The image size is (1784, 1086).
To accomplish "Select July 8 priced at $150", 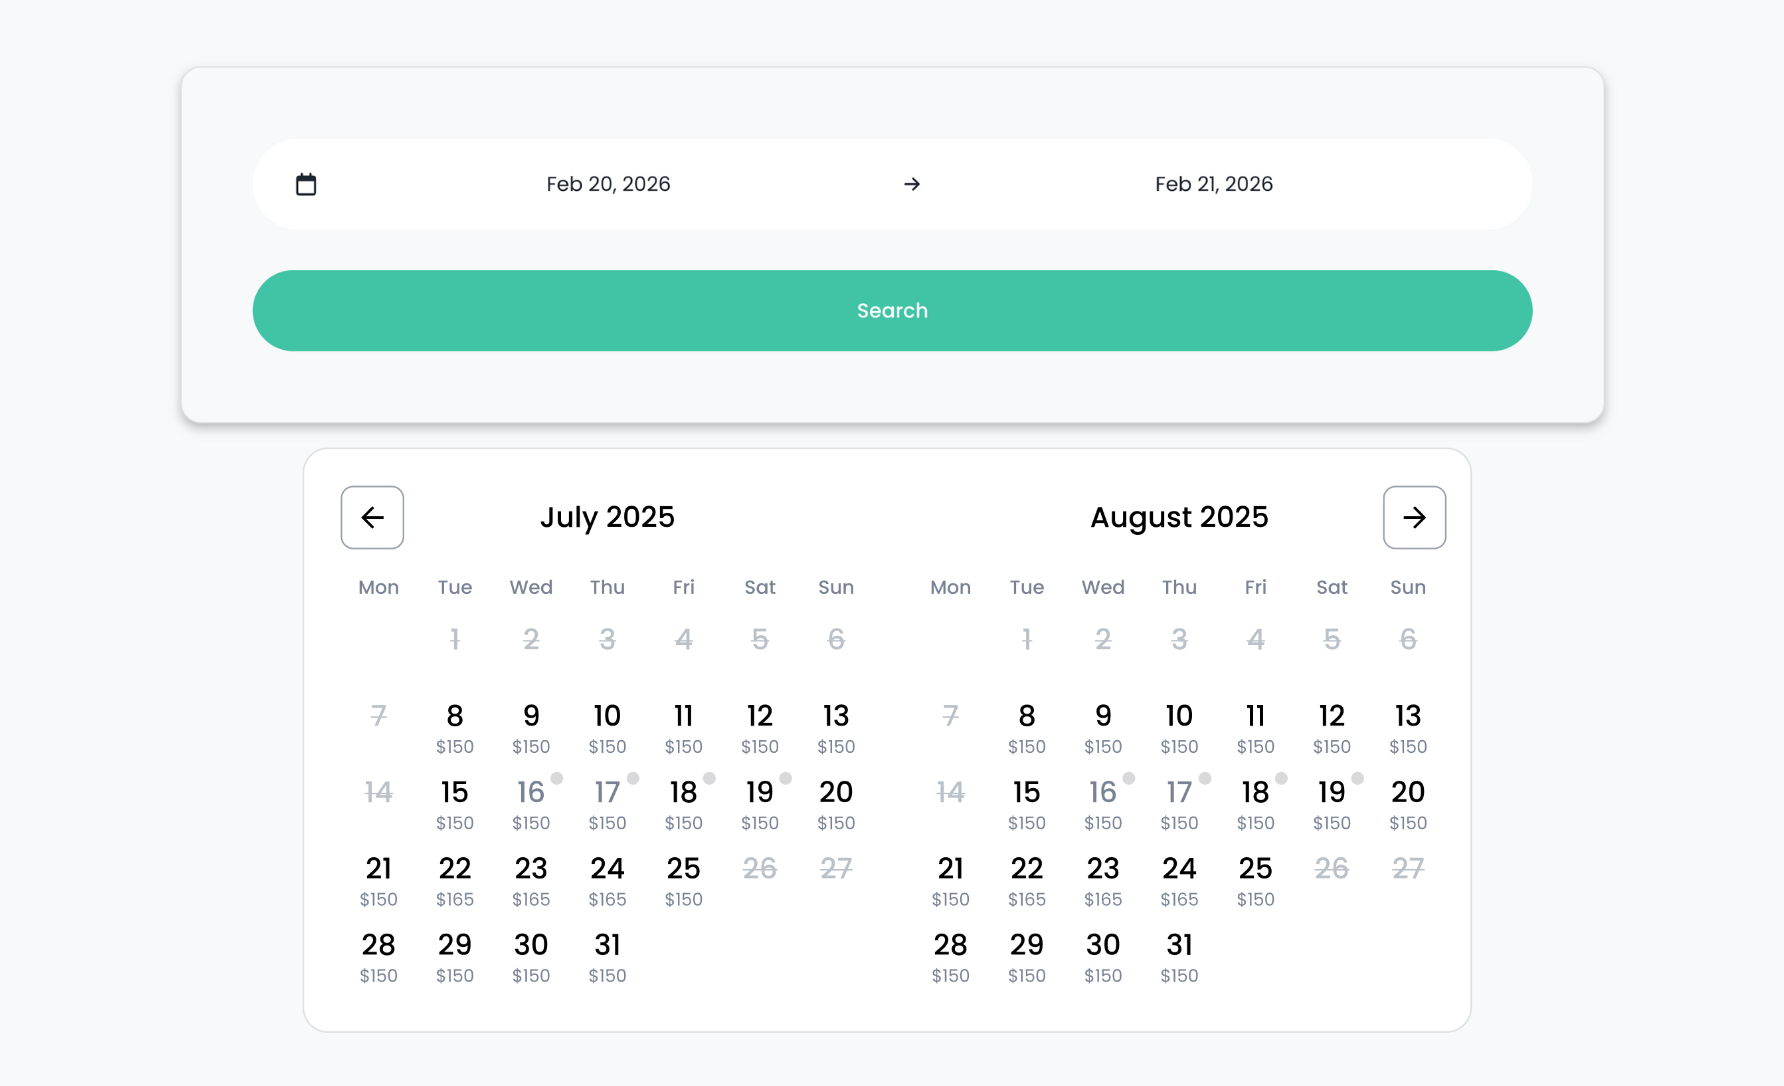I will [455, 728].
